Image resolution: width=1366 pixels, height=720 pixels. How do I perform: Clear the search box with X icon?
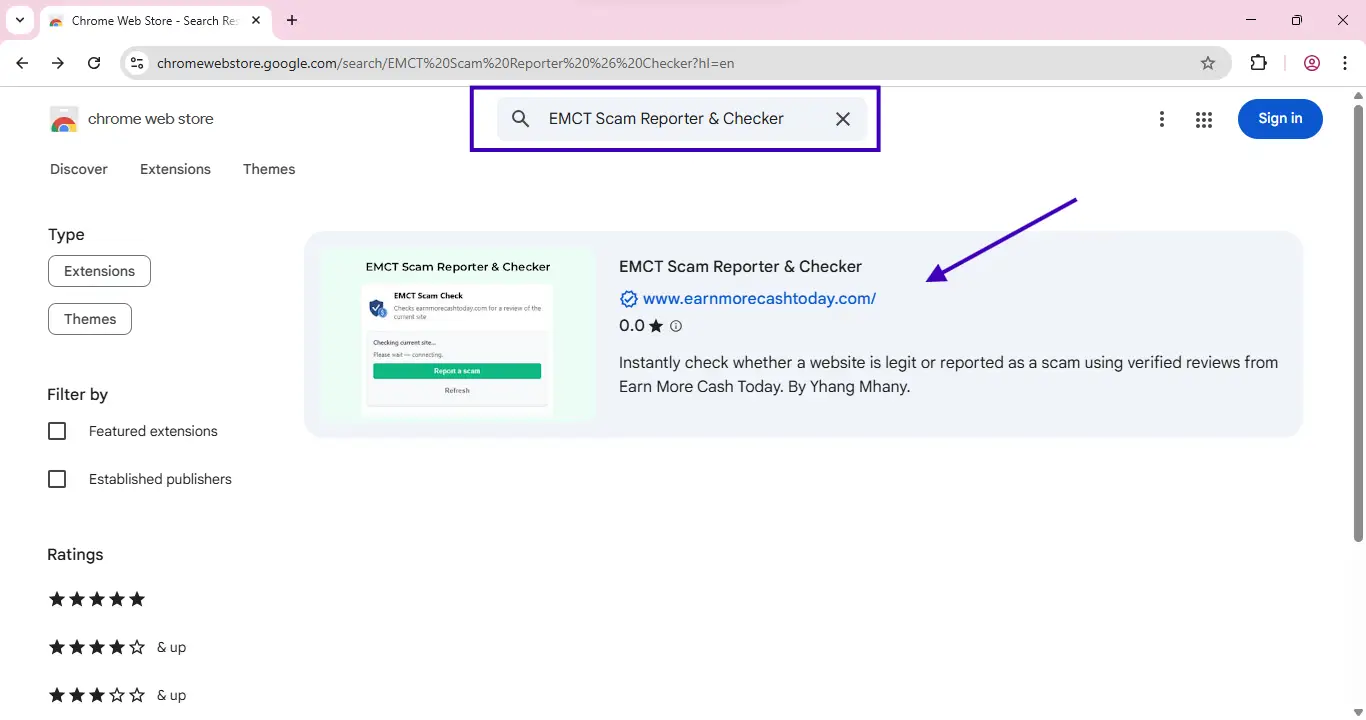point(842,119)
